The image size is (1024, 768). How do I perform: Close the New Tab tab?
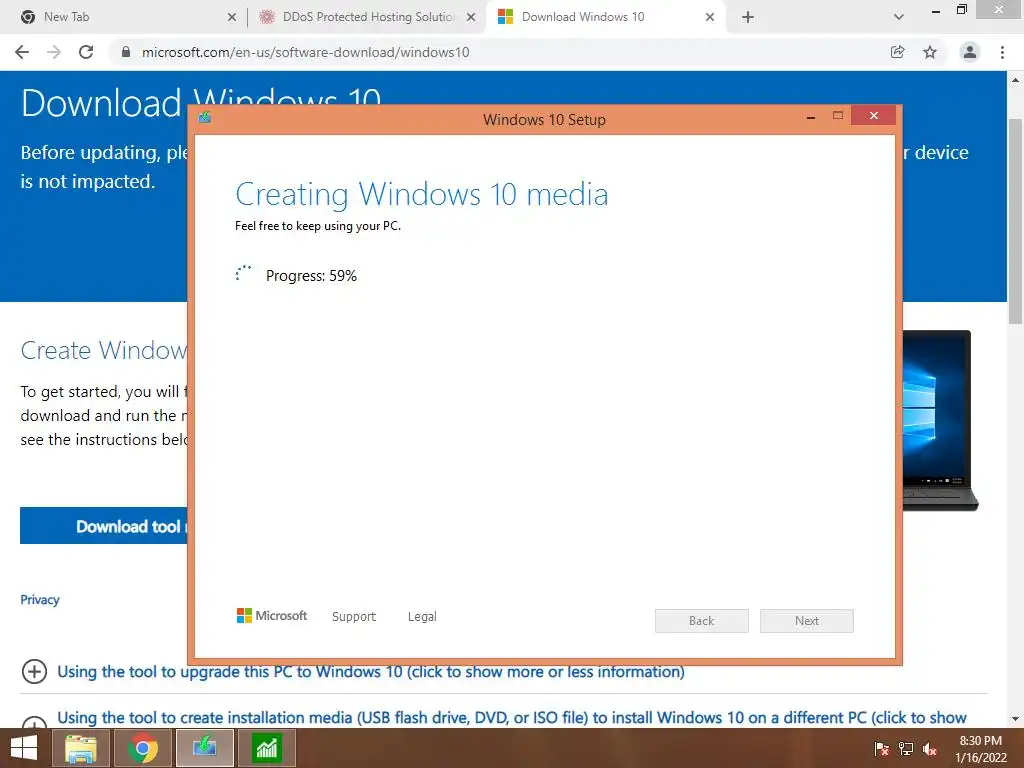tap(232, 17)
